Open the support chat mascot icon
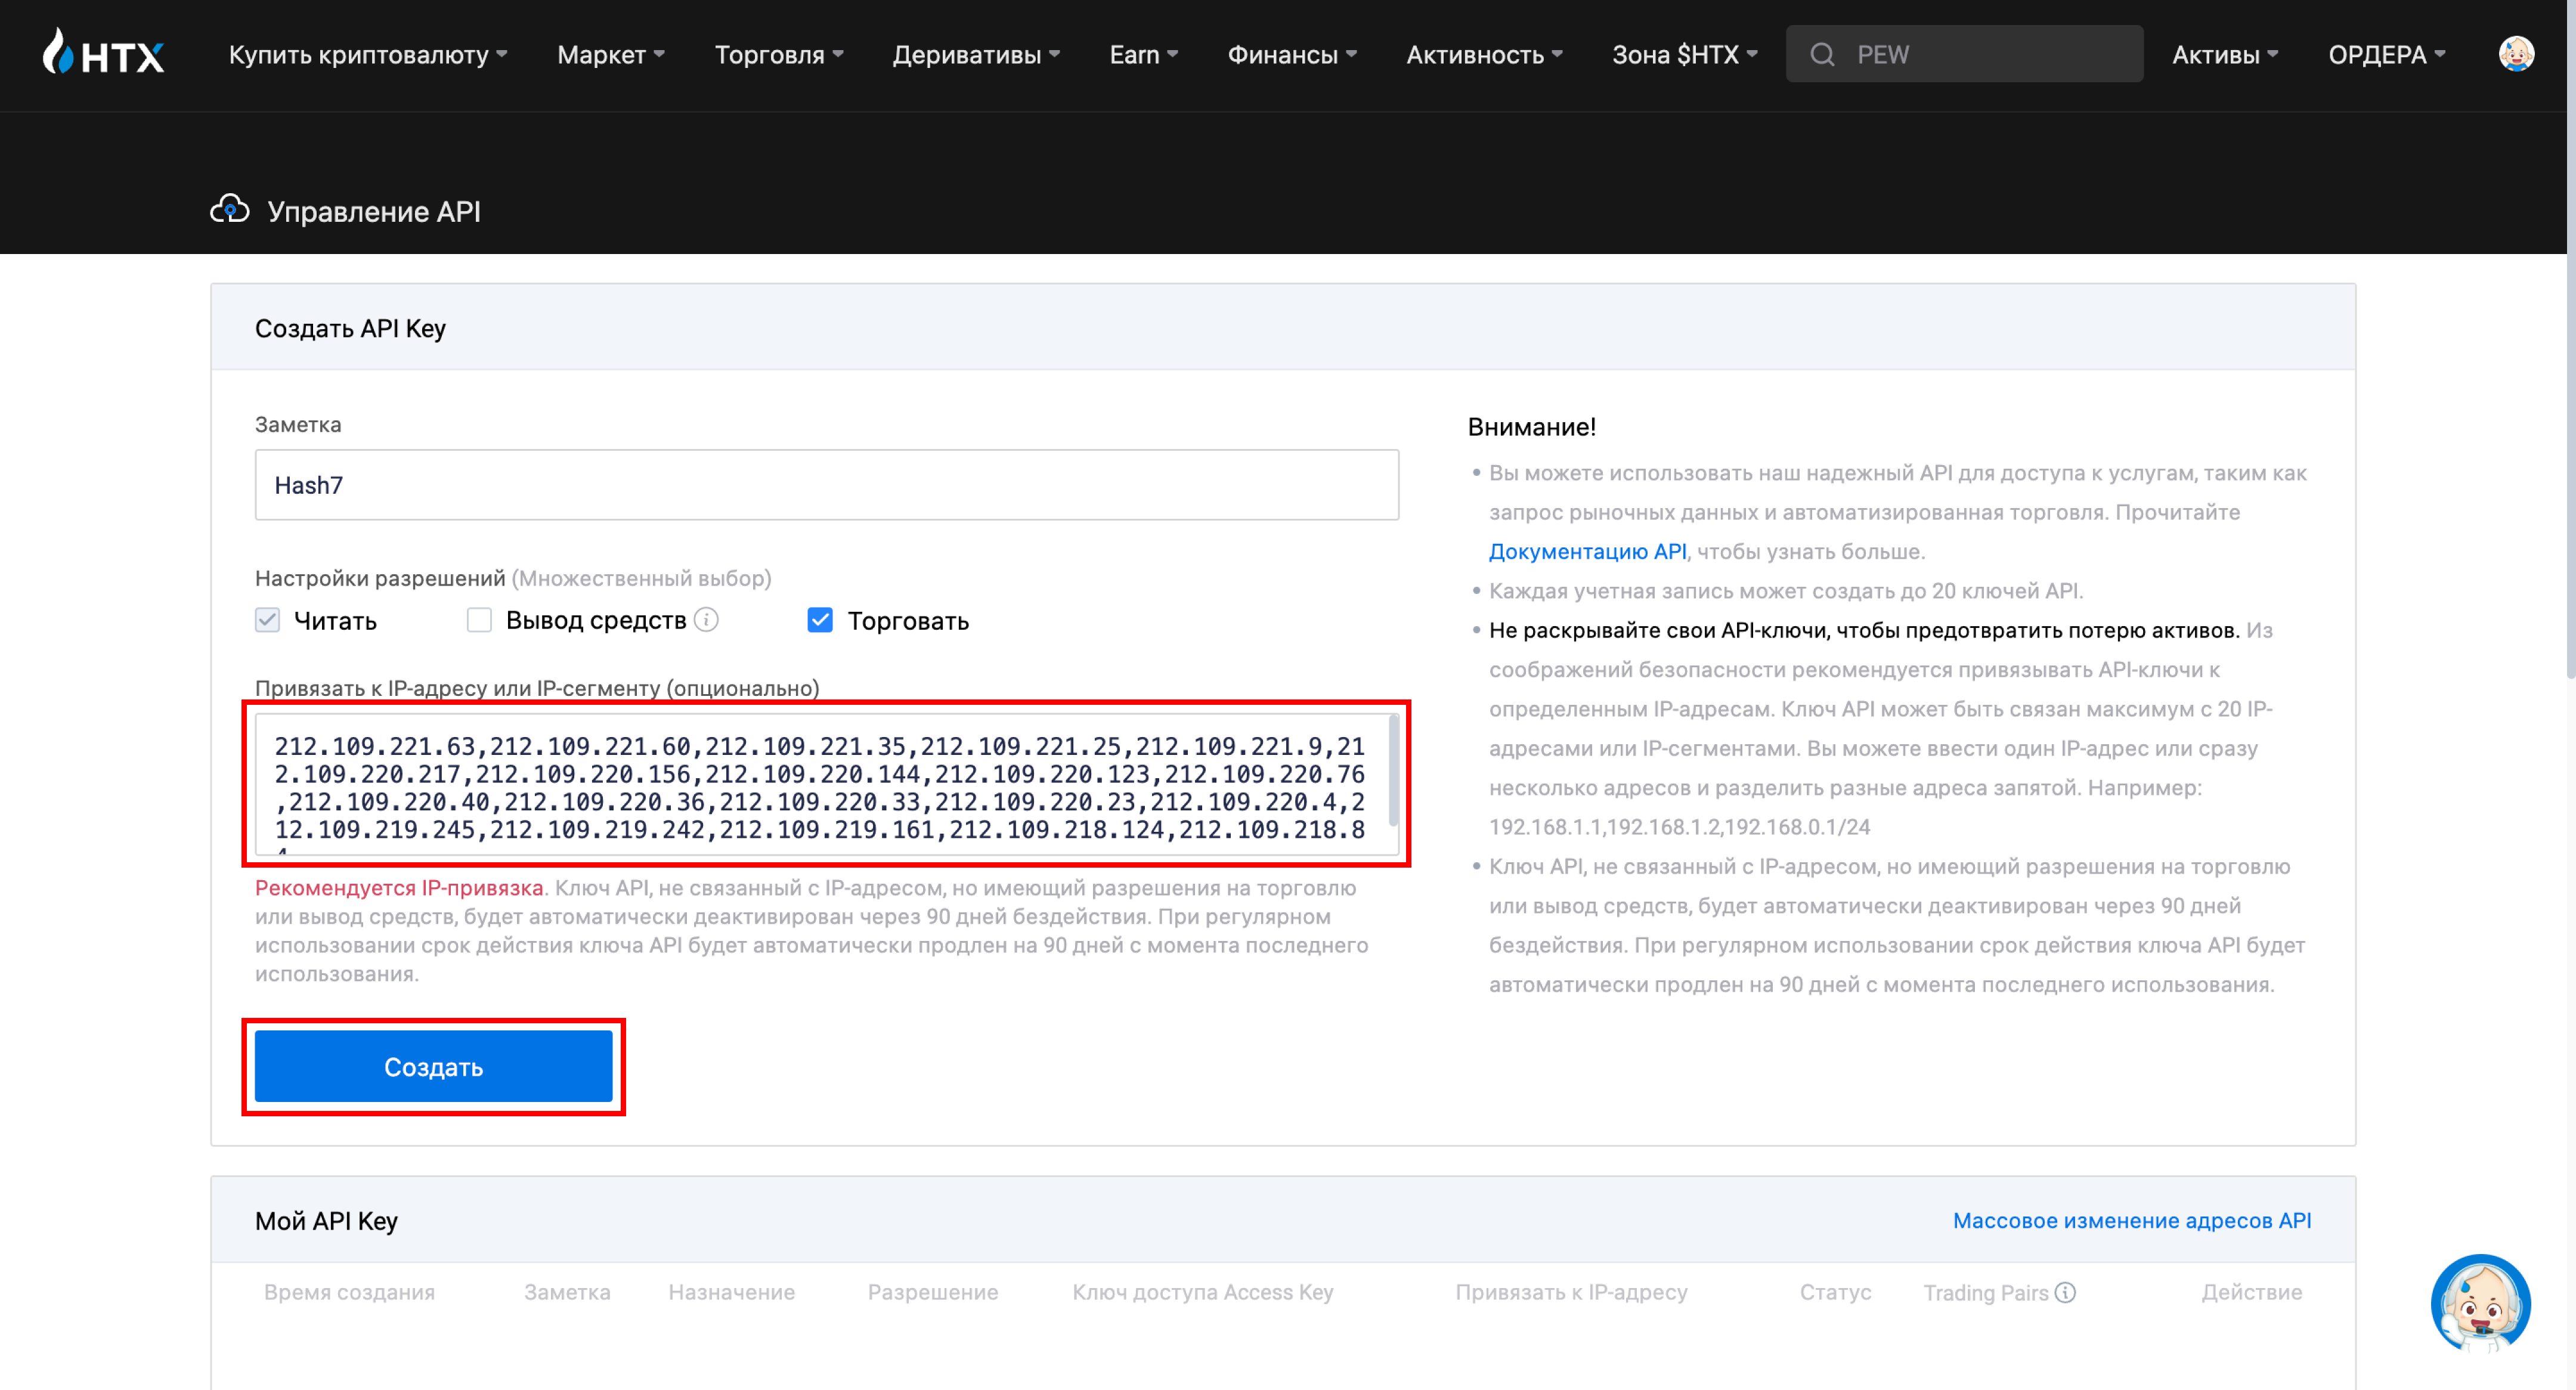 (2481, 1302)
